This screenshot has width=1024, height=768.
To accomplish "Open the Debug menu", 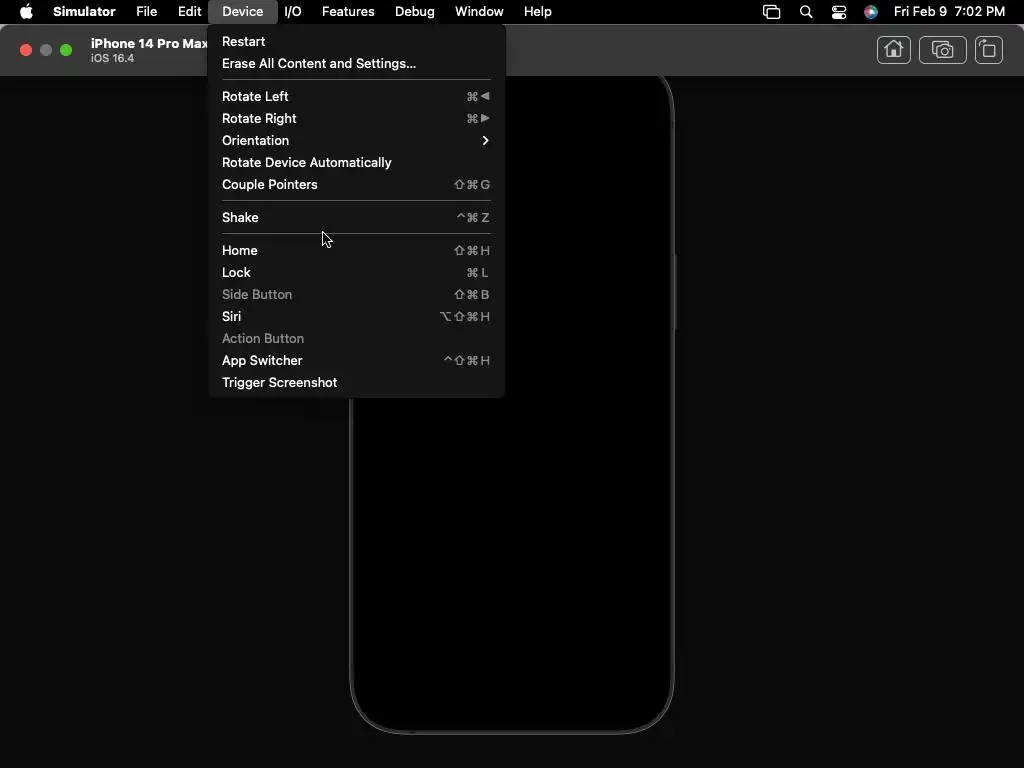I will click(415, 12).
